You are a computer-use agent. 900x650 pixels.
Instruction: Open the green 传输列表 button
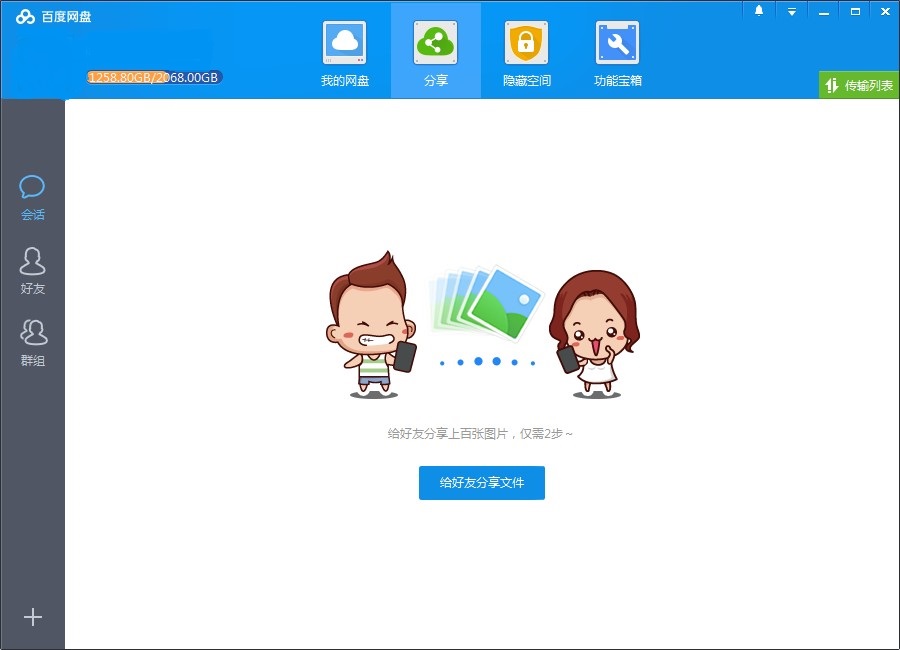click(858, 84)
